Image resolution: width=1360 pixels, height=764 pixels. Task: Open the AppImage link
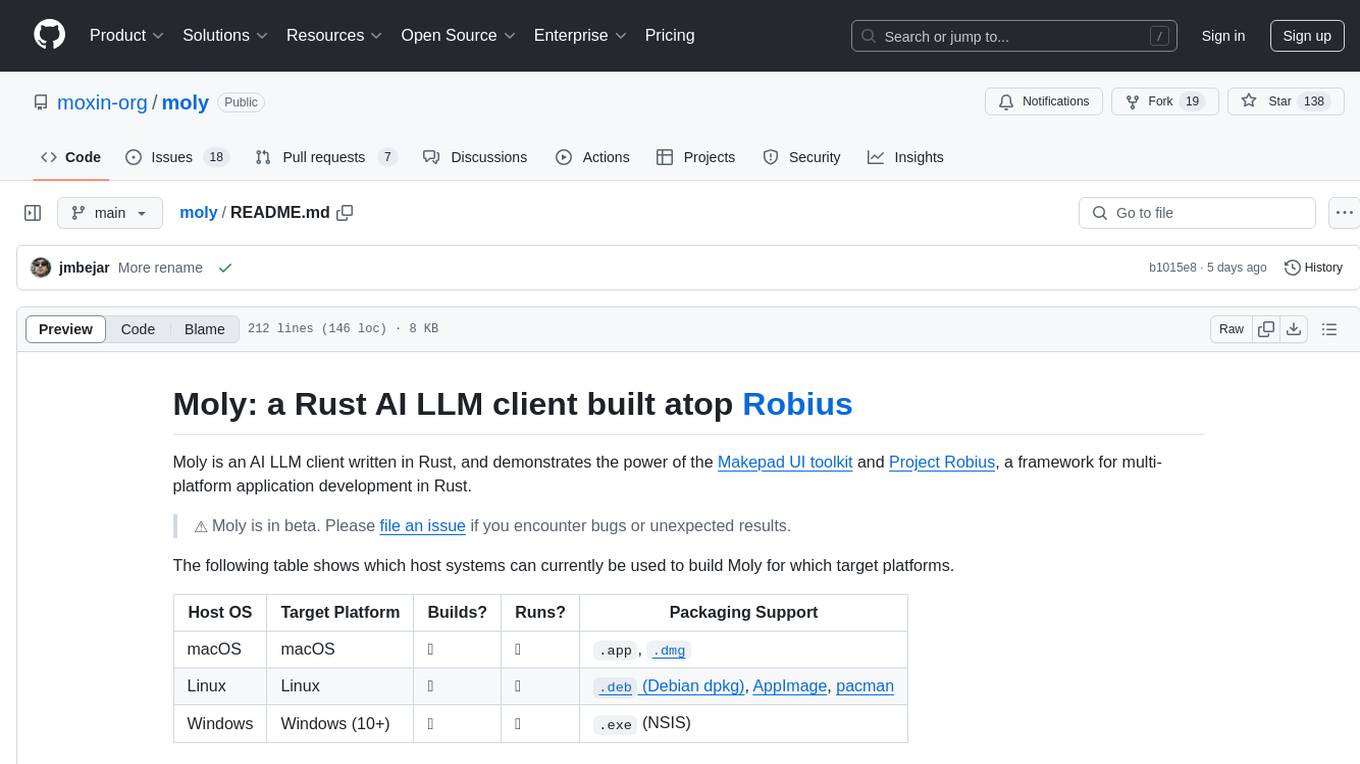[x=790, y=686]
